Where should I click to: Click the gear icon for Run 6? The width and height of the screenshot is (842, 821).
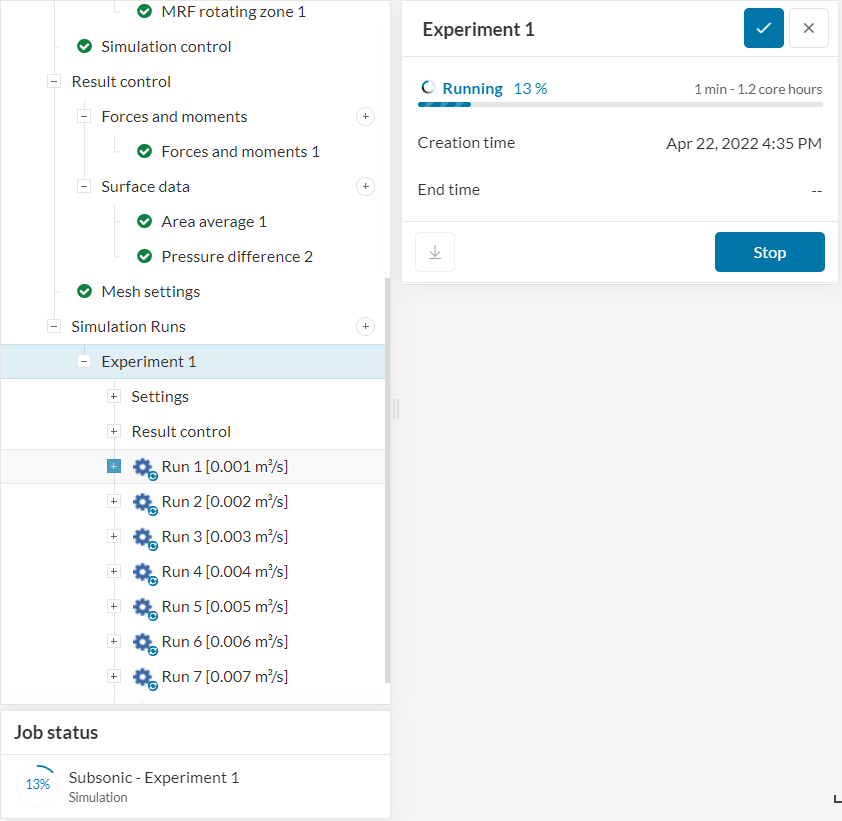(143, 642)
